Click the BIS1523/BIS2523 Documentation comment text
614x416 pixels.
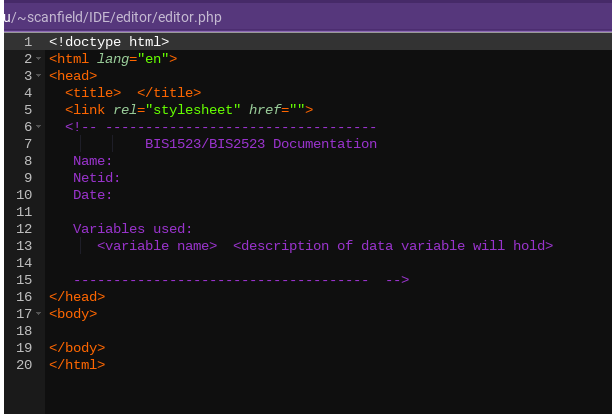click(x=261, y=144)
